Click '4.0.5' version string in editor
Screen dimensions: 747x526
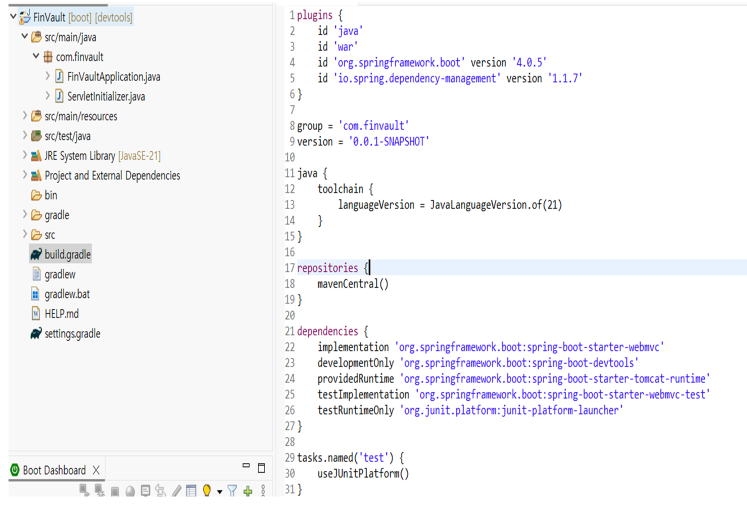(529, 62)
